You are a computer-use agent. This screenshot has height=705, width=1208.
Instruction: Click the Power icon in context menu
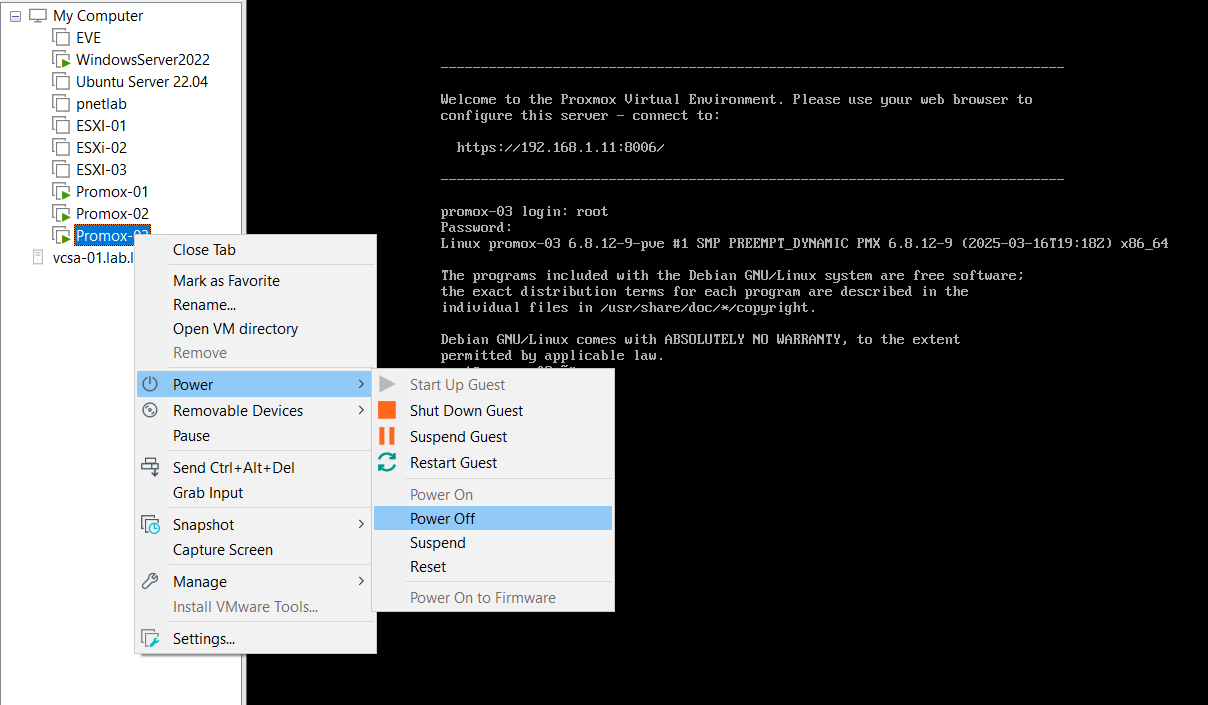[150, 384]
